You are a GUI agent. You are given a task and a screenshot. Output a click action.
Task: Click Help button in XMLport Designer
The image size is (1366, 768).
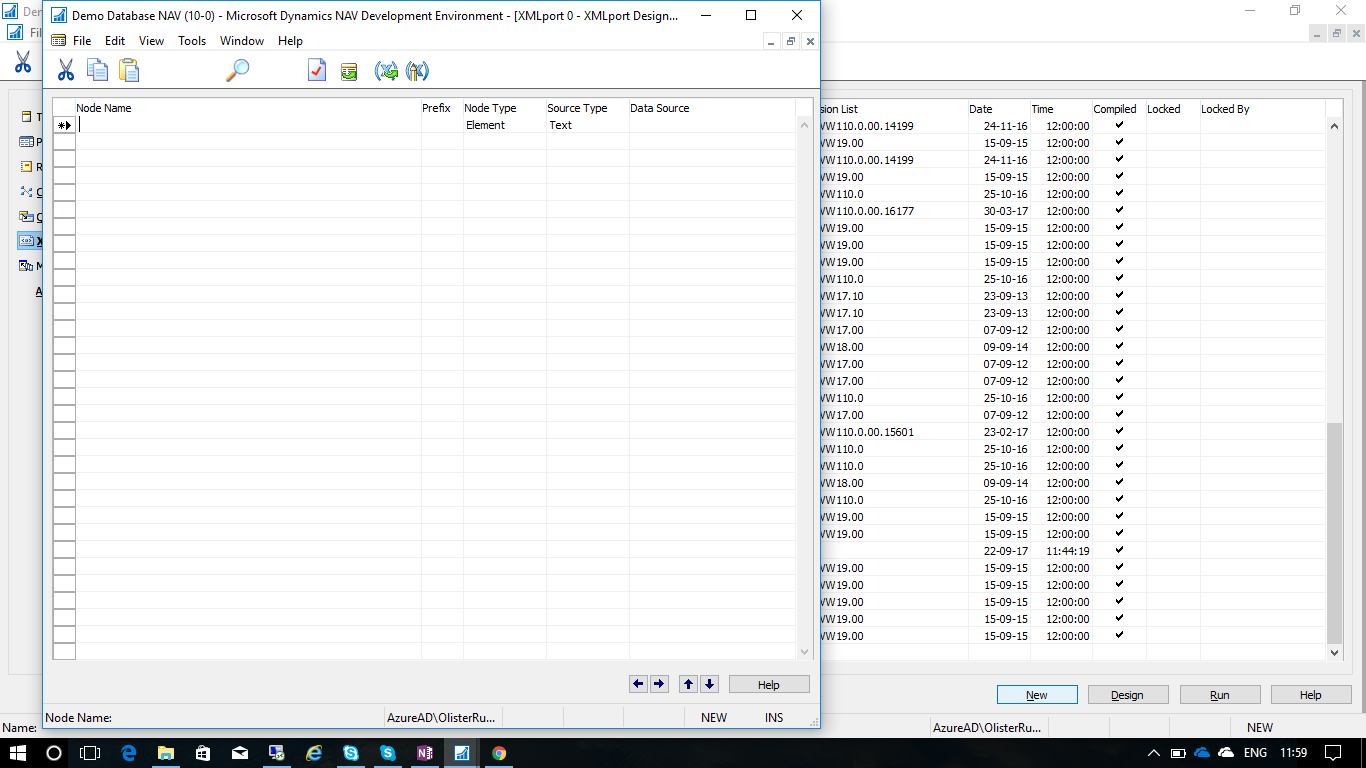[769, 684]
